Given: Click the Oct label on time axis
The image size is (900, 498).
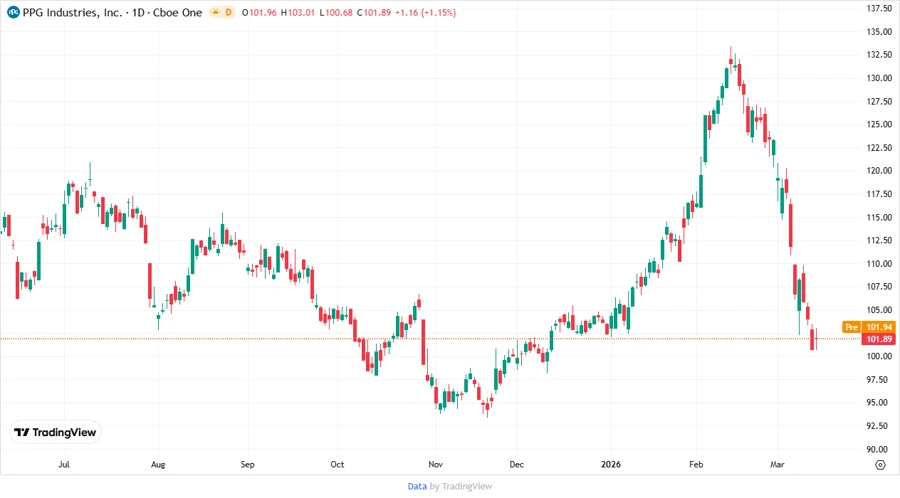Looking at the screenshot, I should 337,464.
